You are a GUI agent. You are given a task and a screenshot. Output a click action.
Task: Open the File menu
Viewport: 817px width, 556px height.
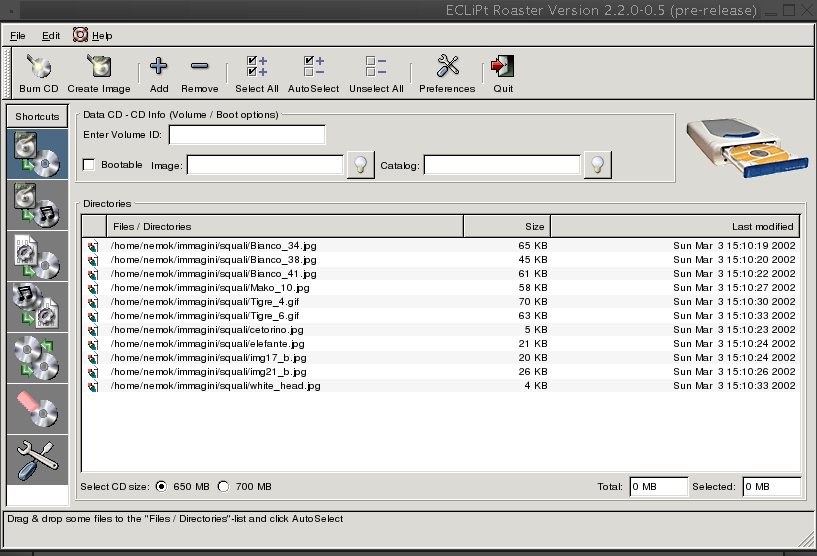tap(18, 35)
